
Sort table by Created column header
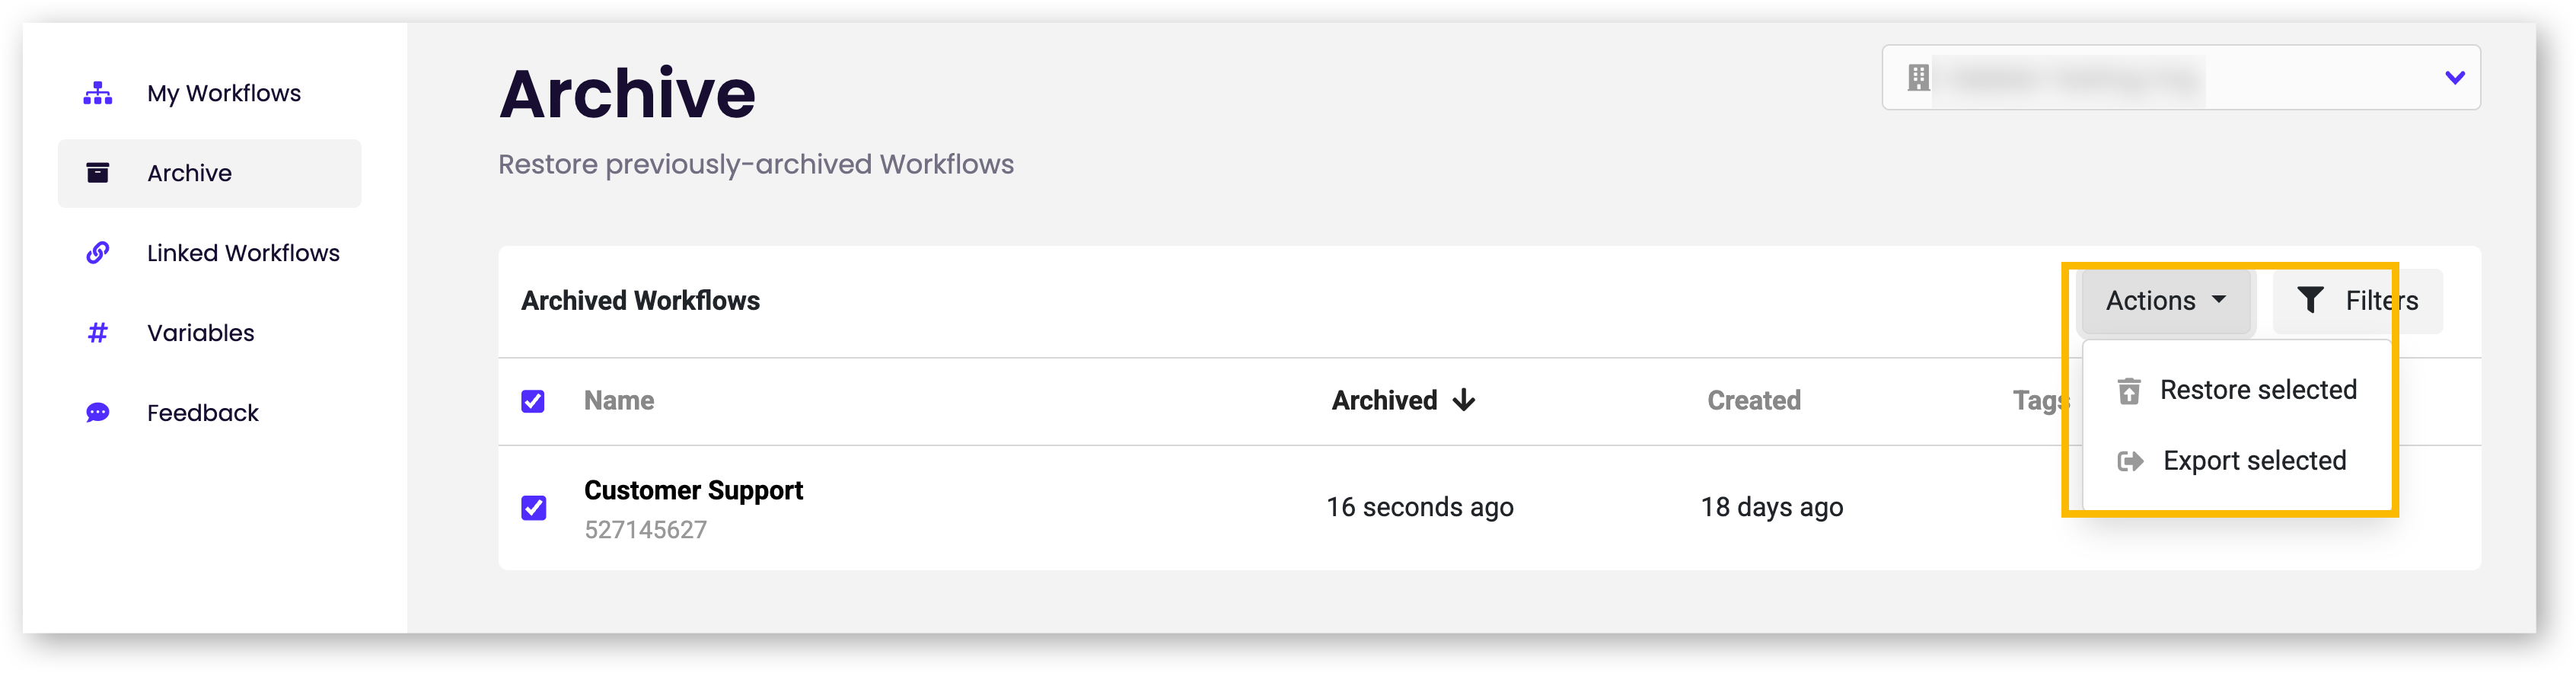pyautogui.click(x=1753, y=400)
